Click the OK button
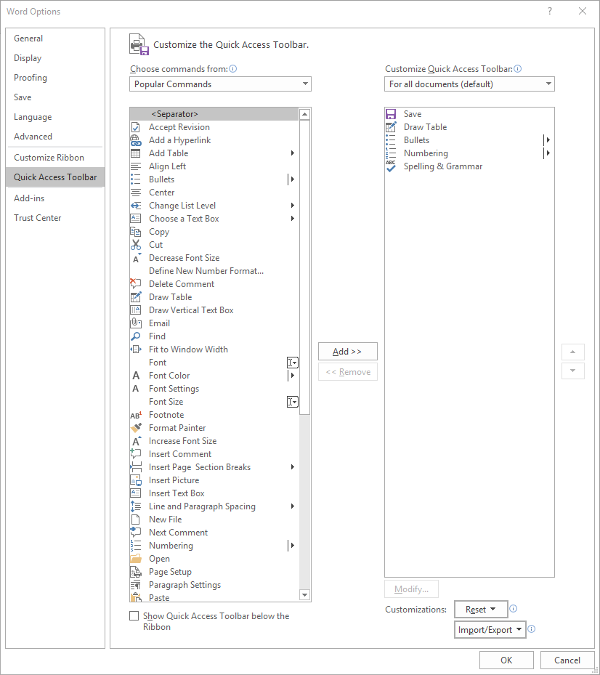This screenshot has height=675, width=600. pos(506,660)
